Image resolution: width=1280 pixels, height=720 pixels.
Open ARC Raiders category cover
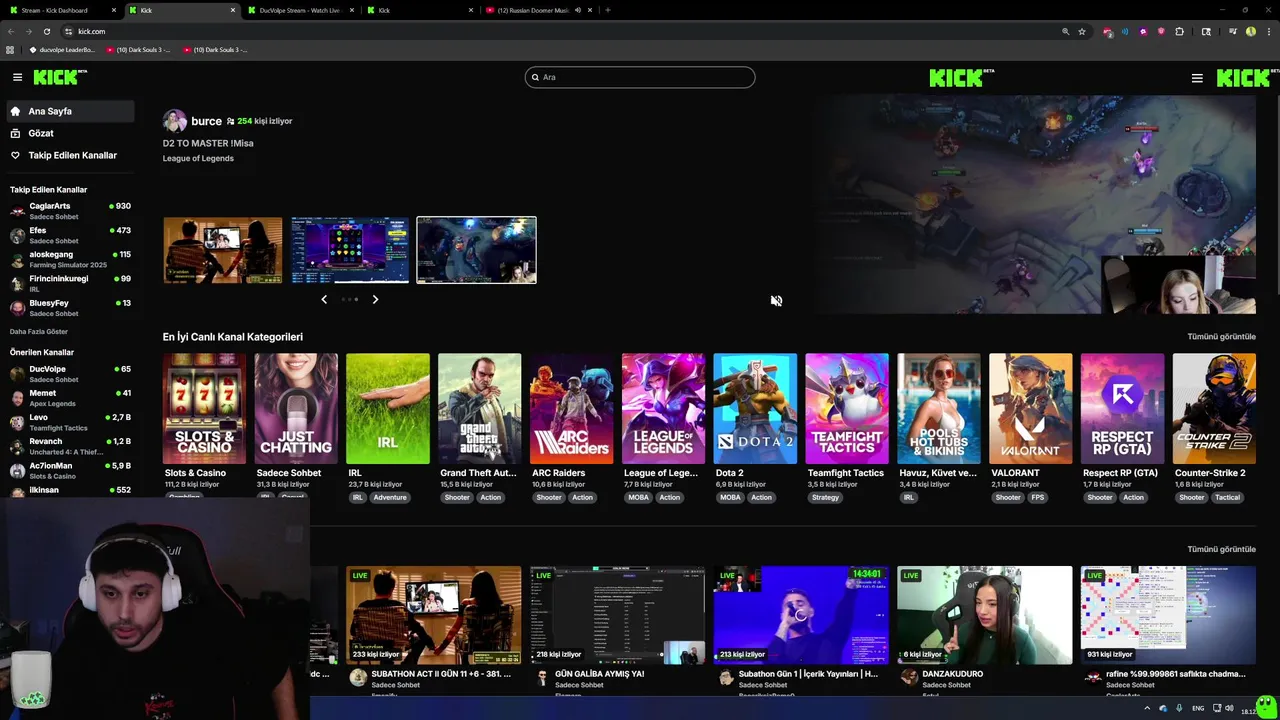(571, 408)
